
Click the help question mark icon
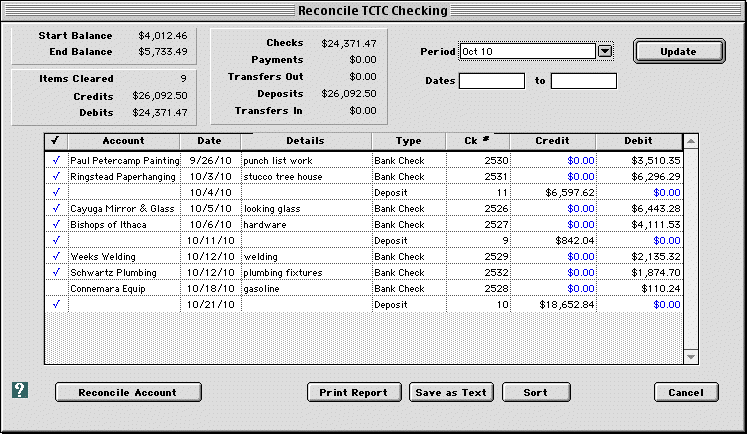point(20,391)
